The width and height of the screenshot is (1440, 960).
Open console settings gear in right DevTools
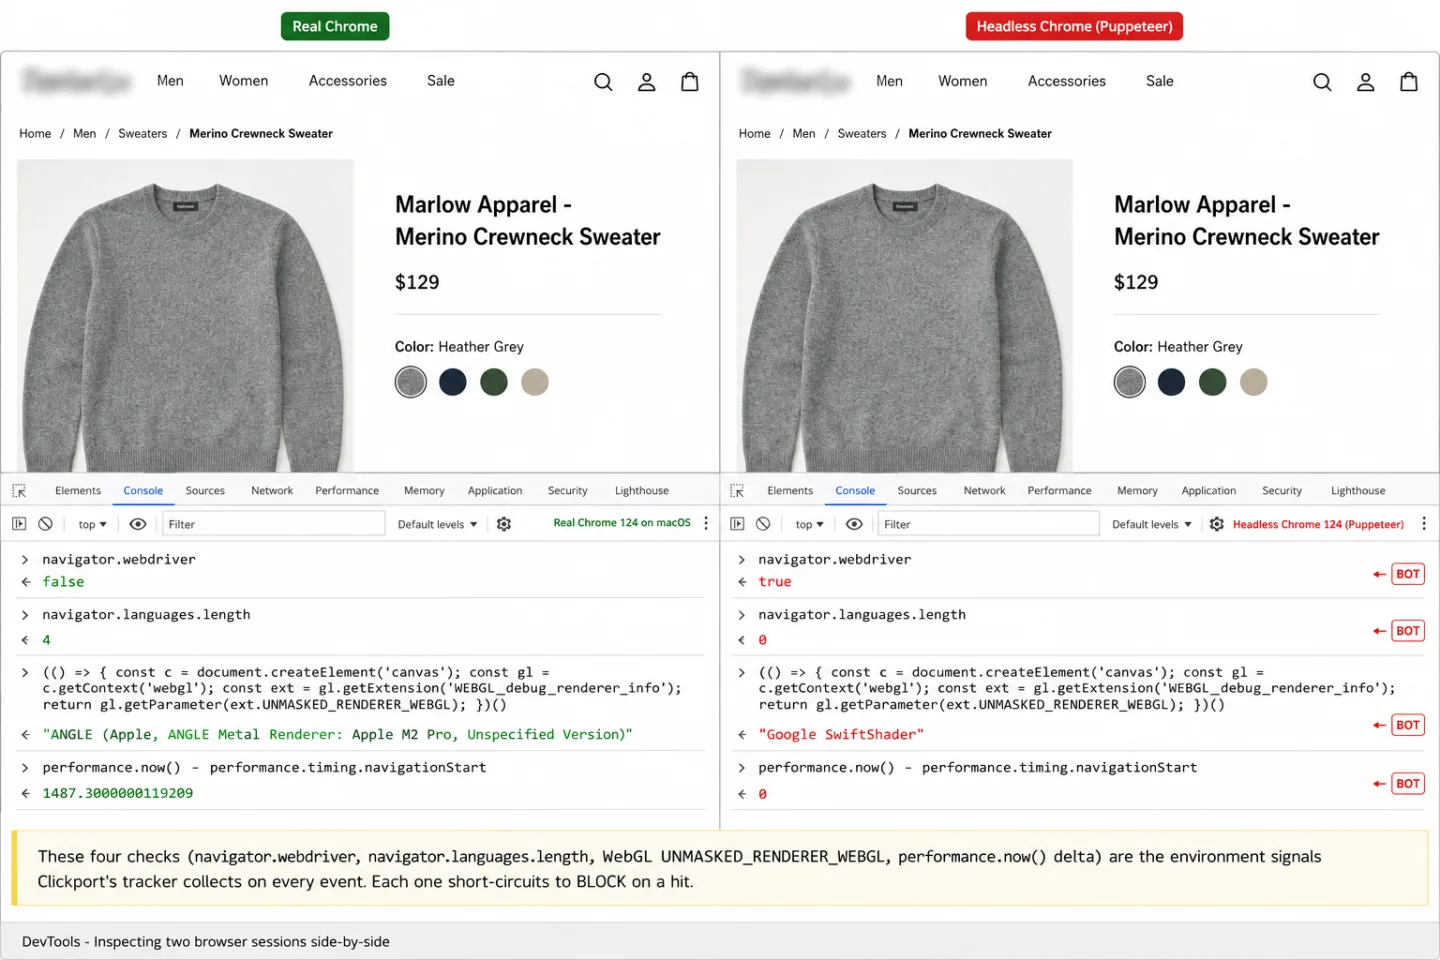1216,524
